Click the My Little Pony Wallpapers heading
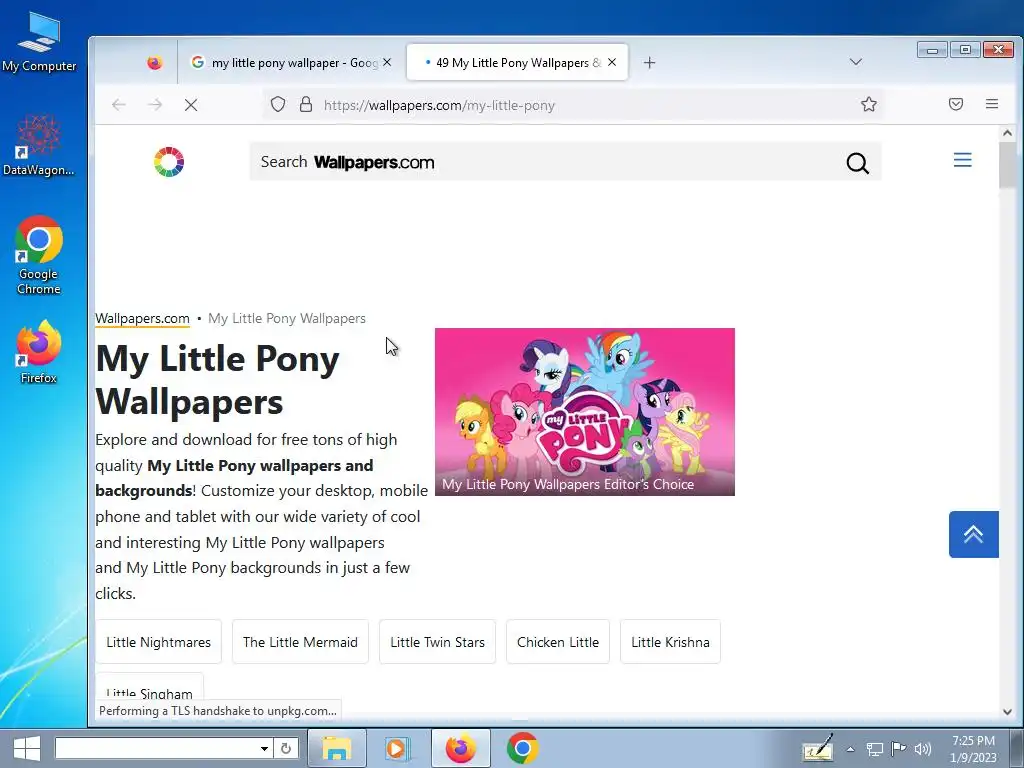Image resolution: width=1024 pixels, height=768 pixels. click(x=217, y=380)
